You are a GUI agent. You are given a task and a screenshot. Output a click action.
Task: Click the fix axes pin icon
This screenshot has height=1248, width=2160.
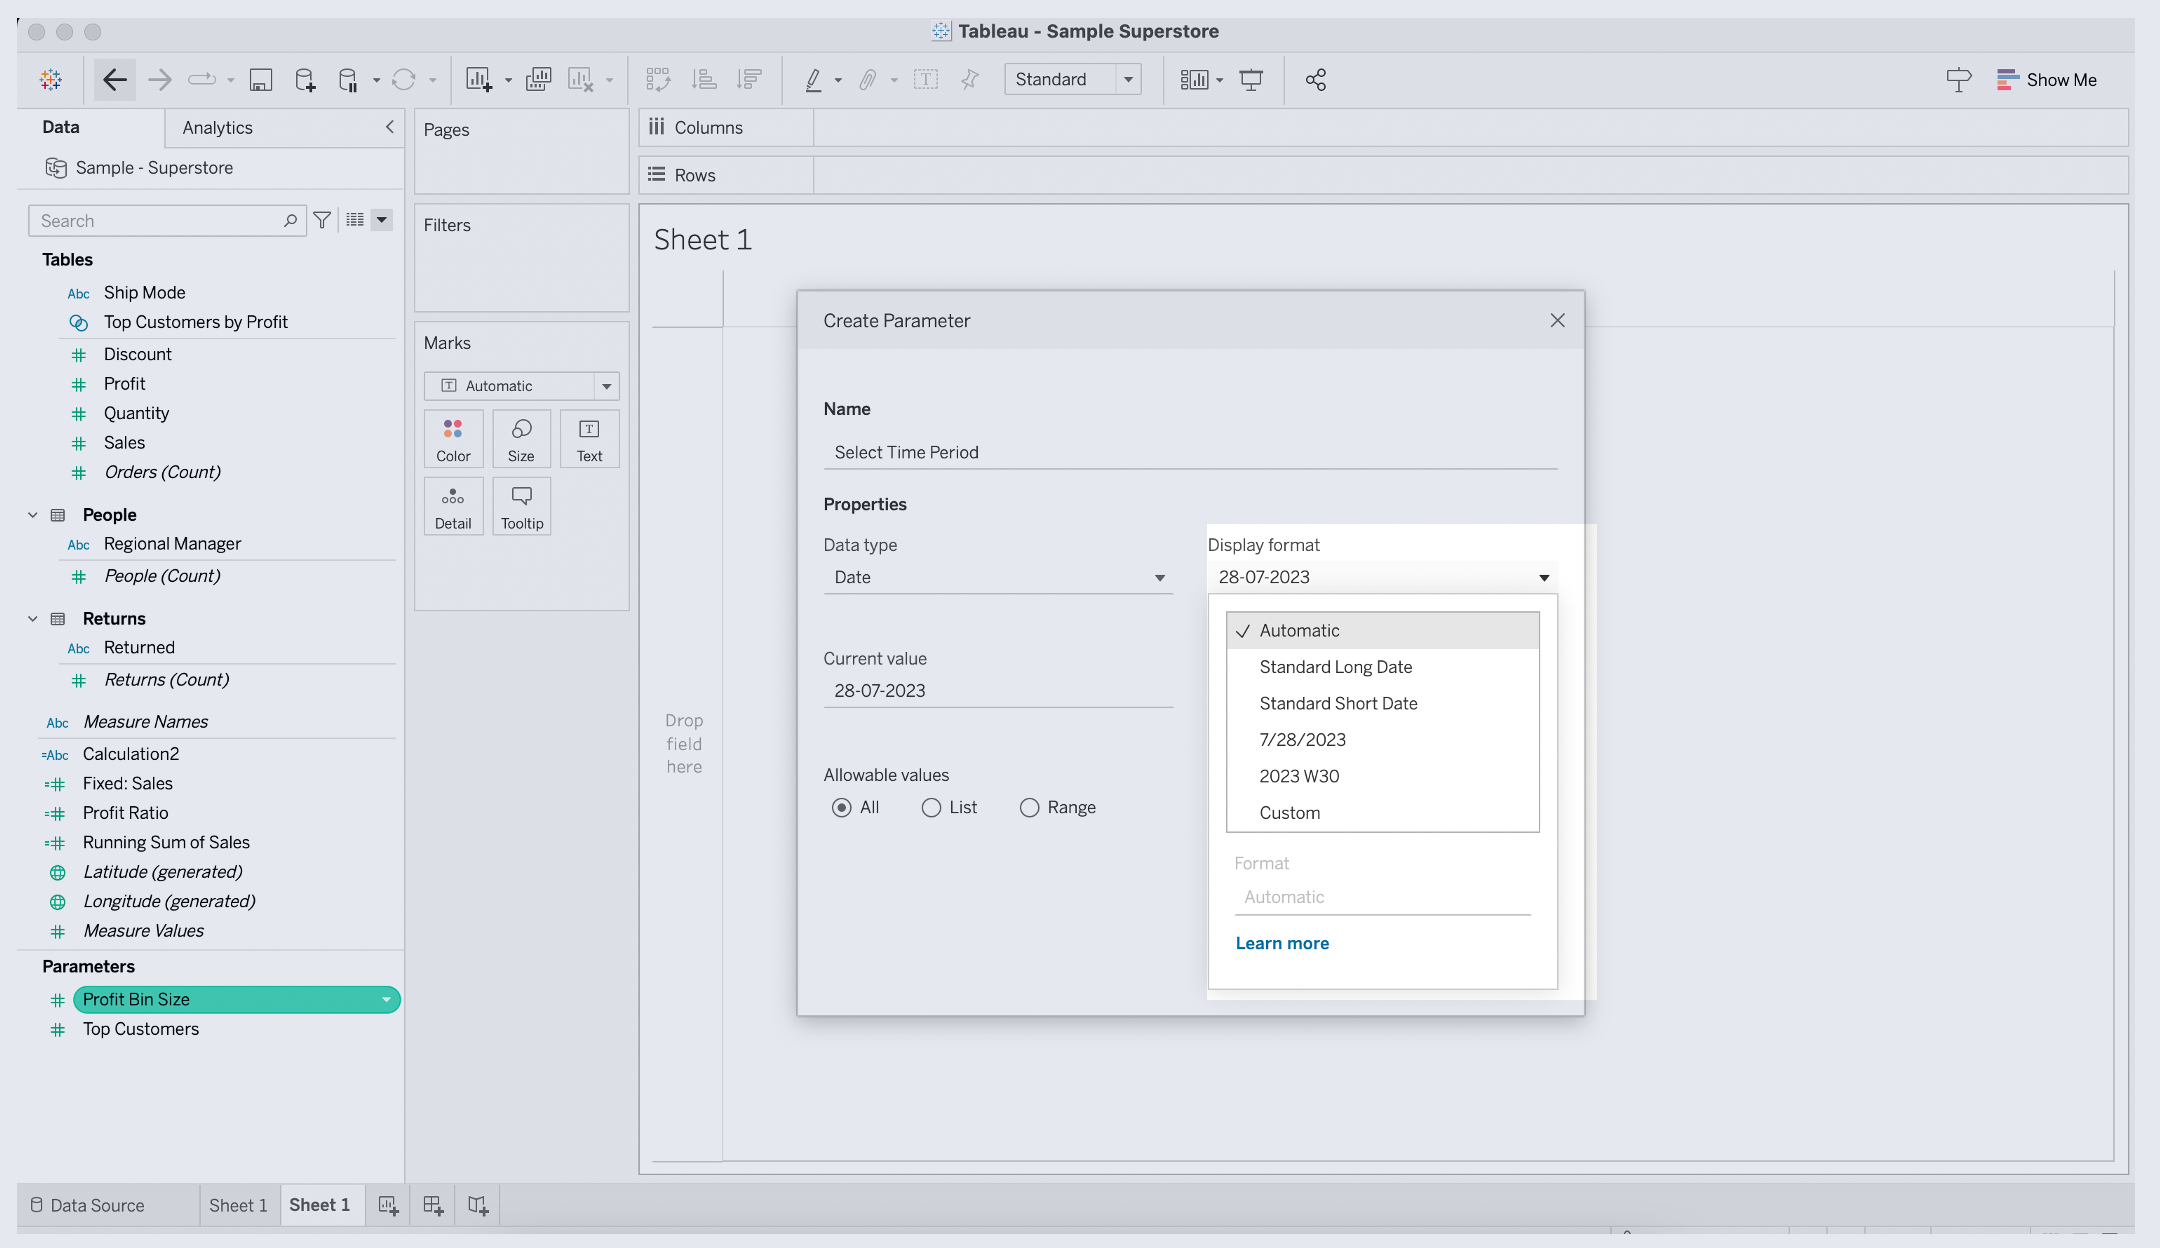(x=969, y=80)
